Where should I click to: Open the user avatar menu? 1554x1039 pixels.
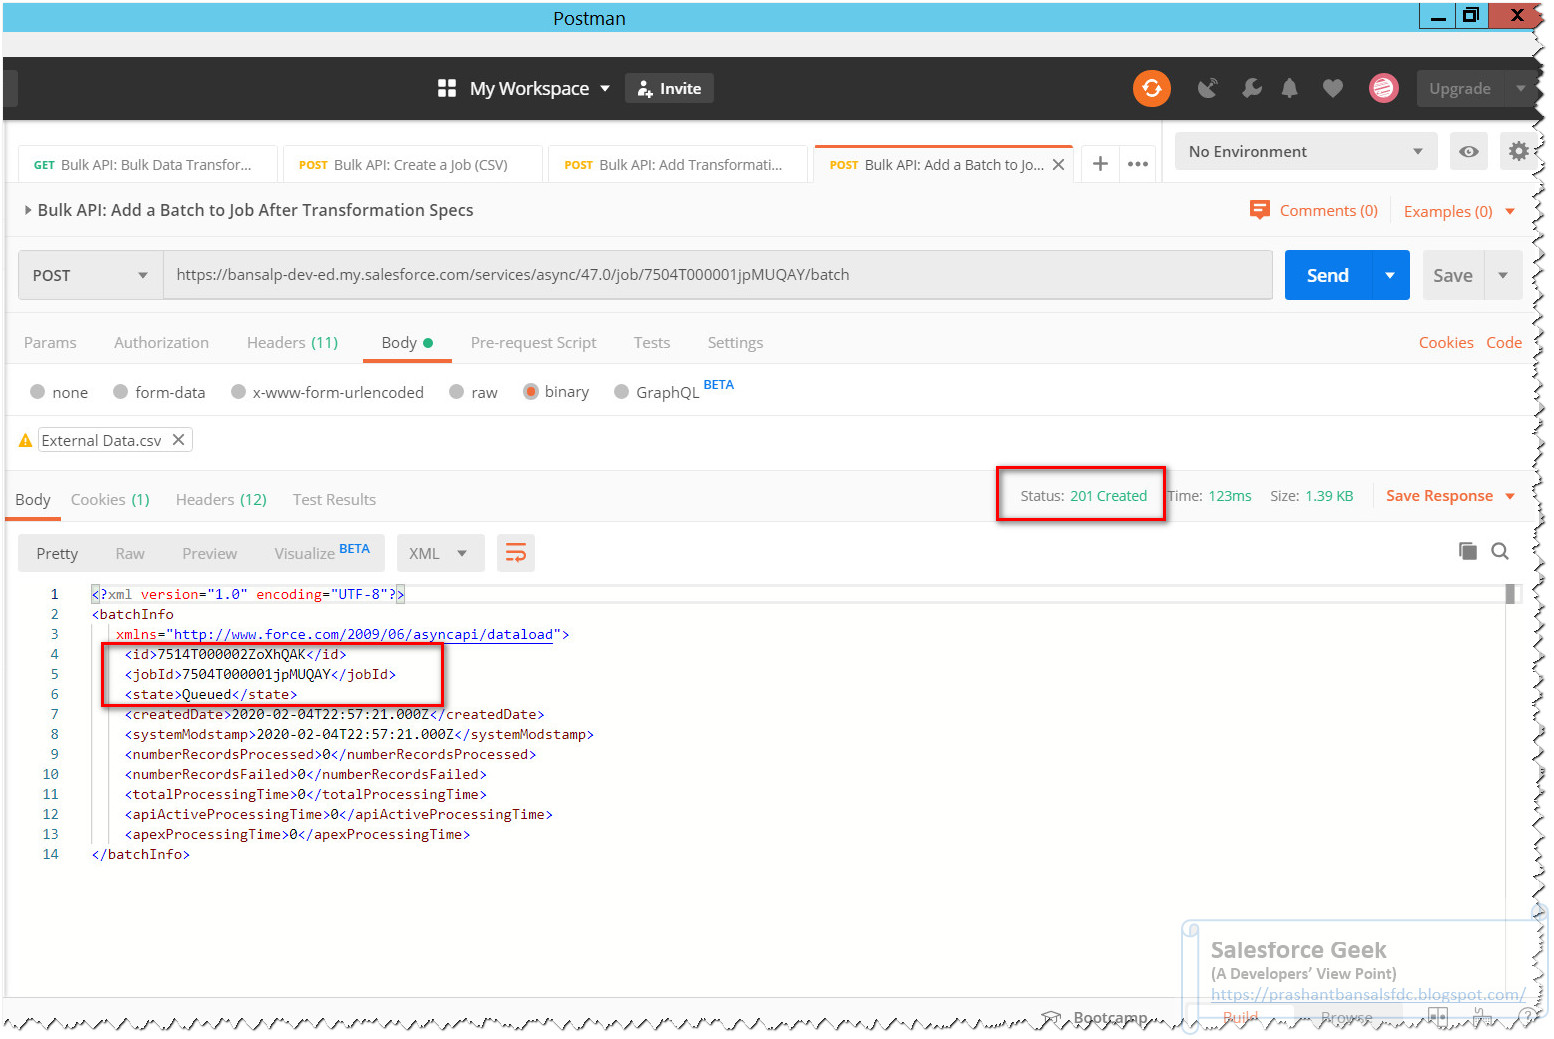(x=1383, y=88)
